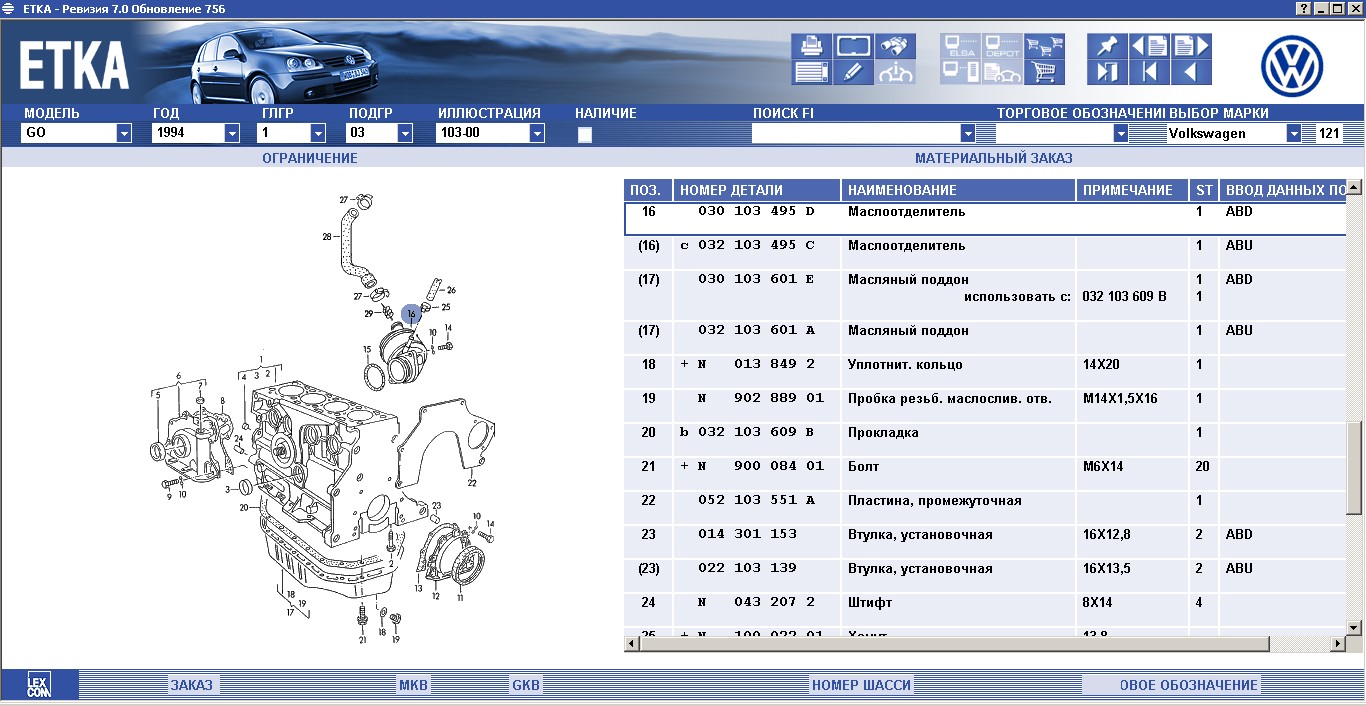Click the computer to server icon
Screen dimensions: 1366x706
pos(960,72)
